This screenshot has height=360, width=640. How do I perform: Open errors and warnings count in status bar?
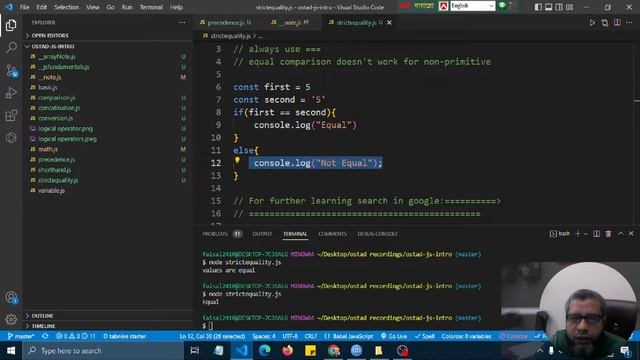point(76,336)
